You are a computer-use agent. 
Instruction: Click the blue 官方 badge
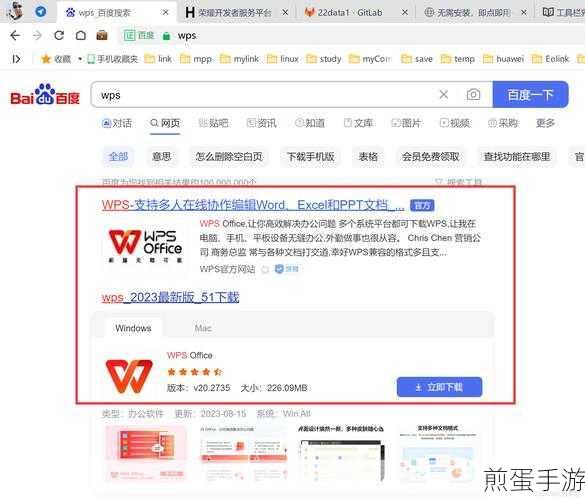pyautogui.click(x=422, y=206)
